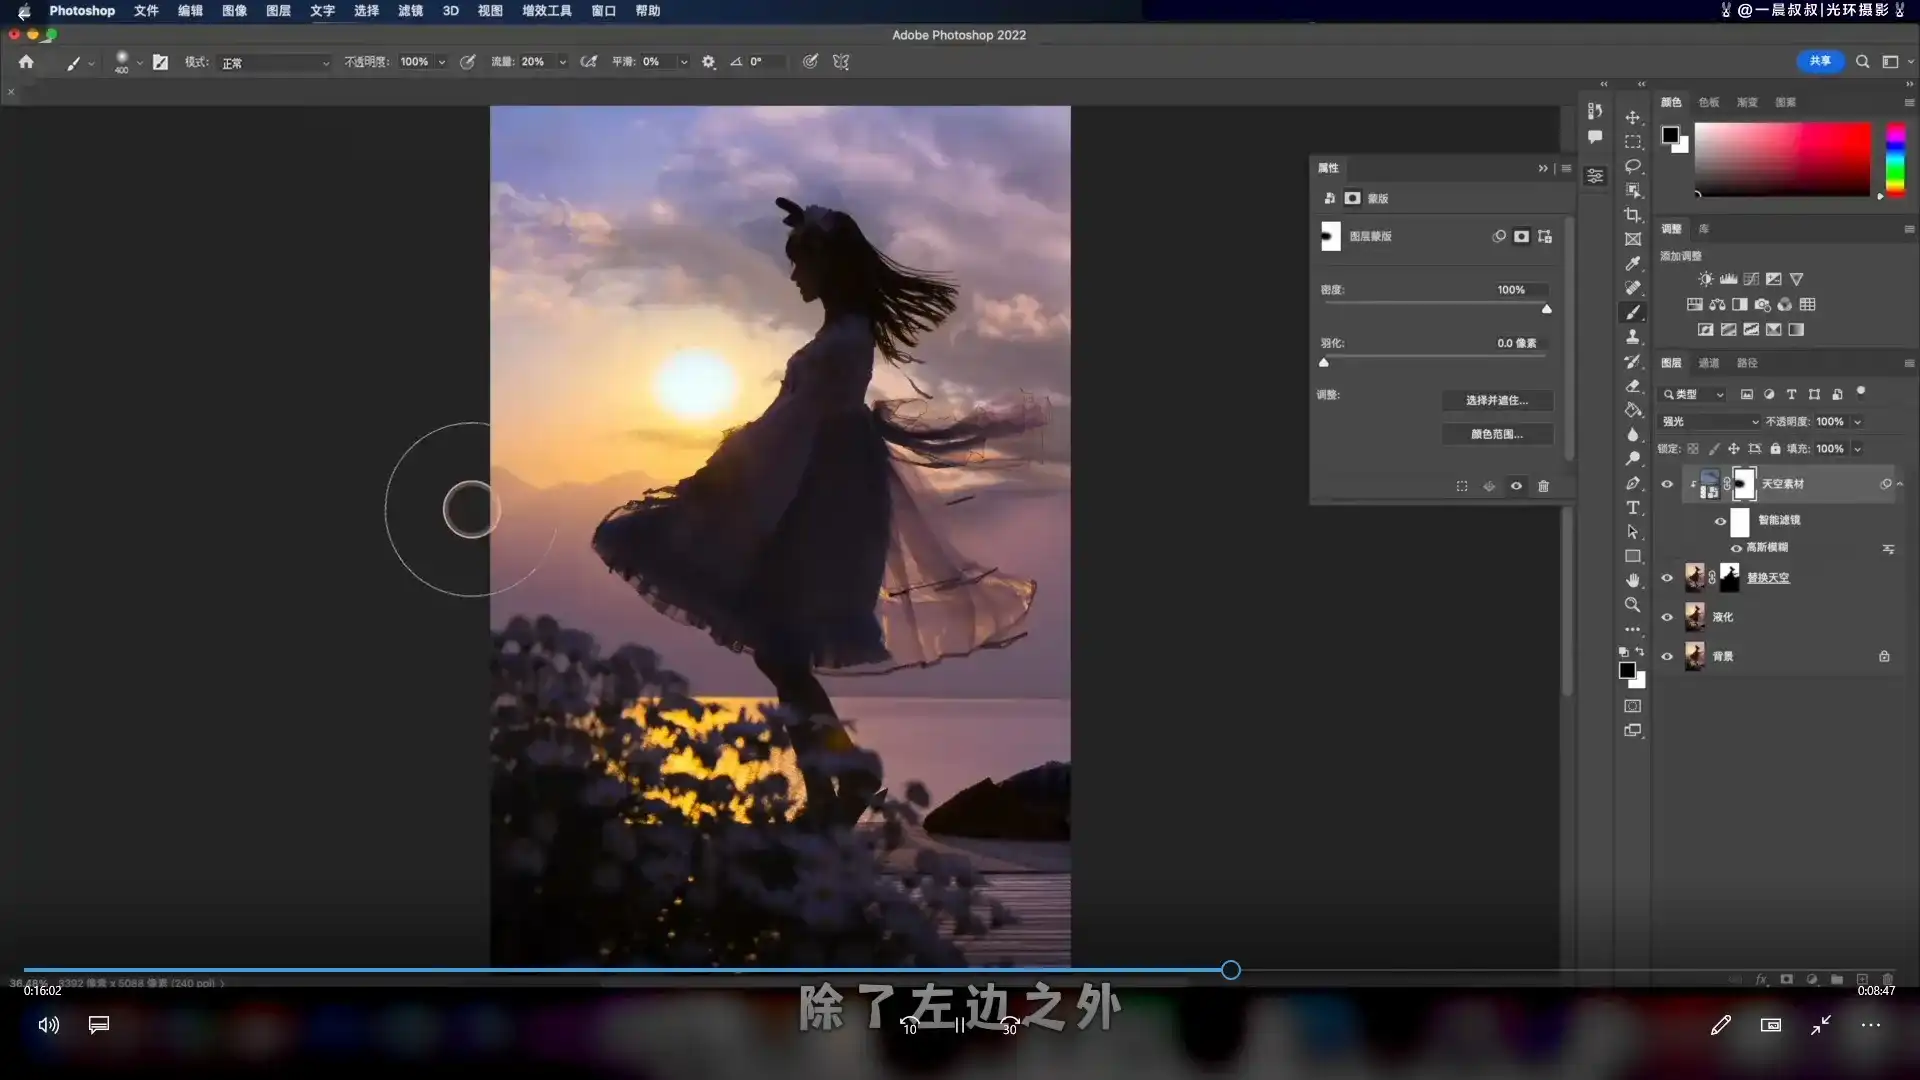
Task: Click the rainbow hue strip
Action: click(x=1895, y=160)
